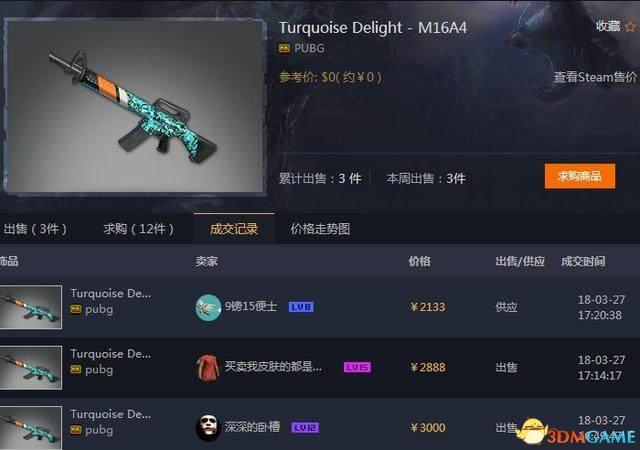Click the seller name 买卖我皮肤的都是...

pos(273,367)
